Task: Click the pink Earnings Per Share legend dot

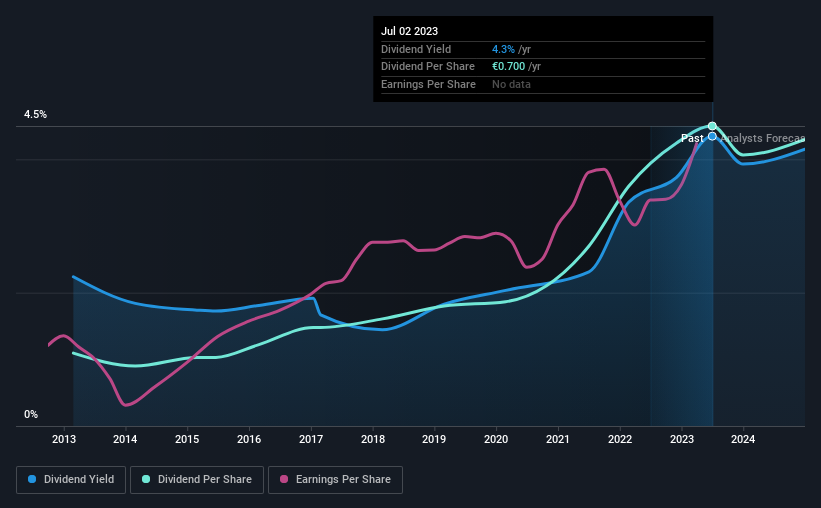Action: point(284,479)
